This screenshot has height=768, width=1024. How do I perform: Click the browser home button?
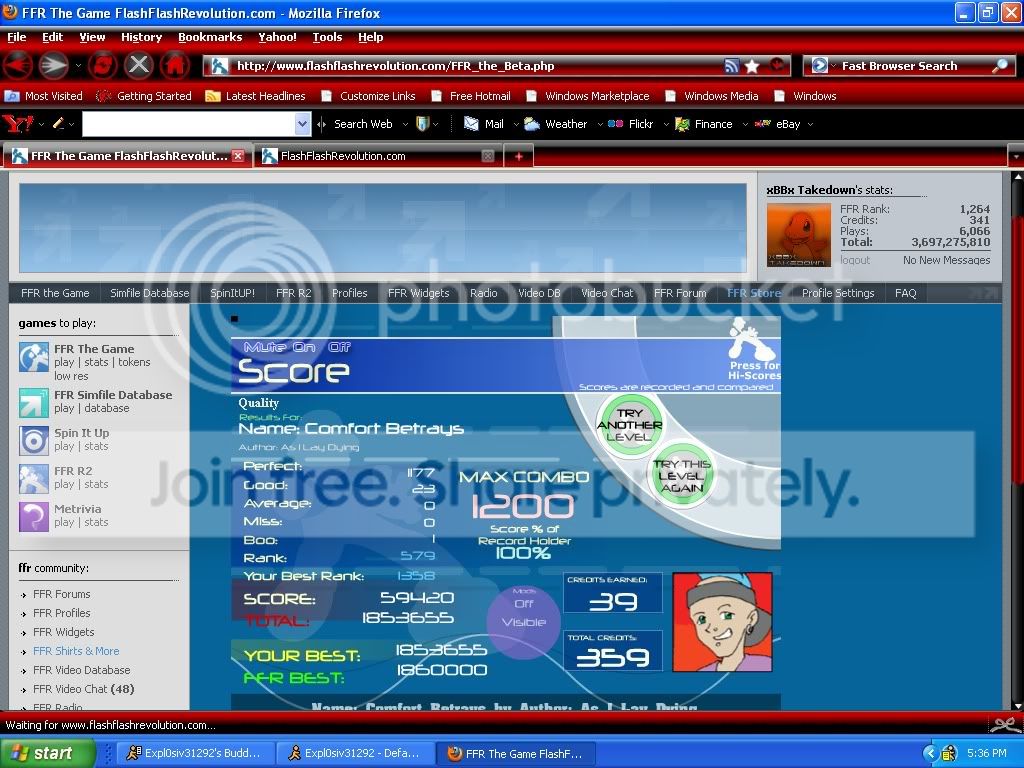pos(175,66)
